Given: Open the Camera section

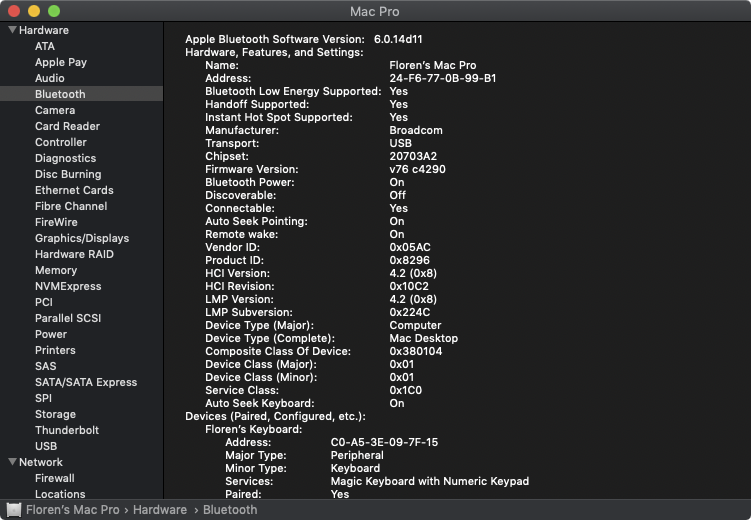Looking at the screenshot, I should pyautogui.click(x=55, y=110).
